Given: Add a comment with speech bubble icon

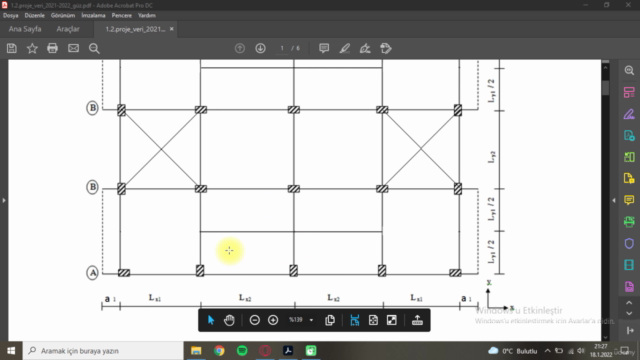Looking at the screenshot, I should (324, 48).
